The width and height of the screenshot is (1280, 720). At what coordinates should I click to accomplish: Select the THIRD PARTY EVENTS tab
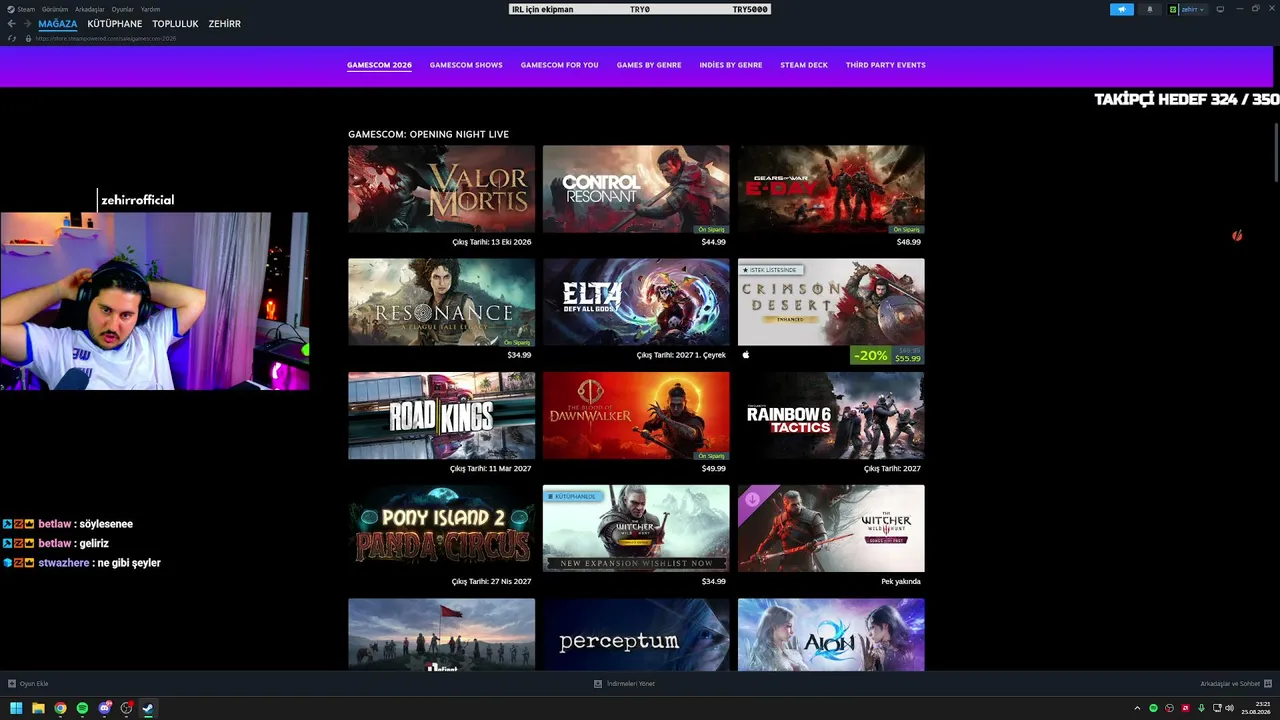886,65
